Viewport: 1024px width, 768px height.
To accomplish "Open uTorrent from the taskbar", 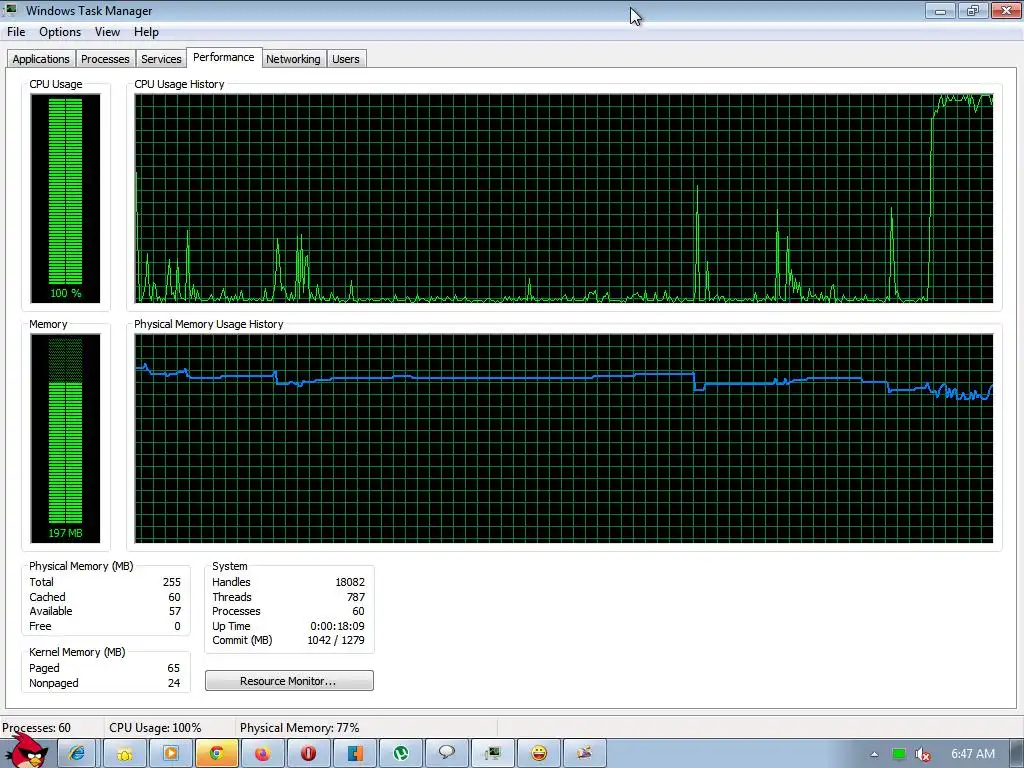I will pyautogui.click(x=400, y=754).
